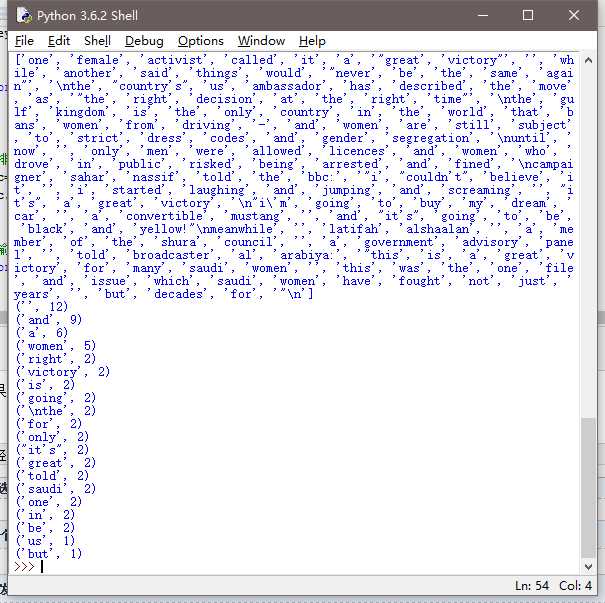The width and height of the screenshot is (605, 603).
Task: Click the output line ('great', 2)
Action: tap(56, 463)
